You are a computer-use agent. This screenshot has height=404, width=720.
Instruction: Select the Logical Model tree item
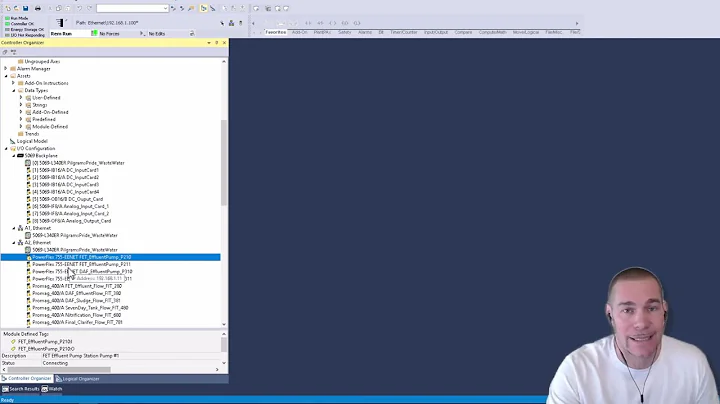coord(32,141)
